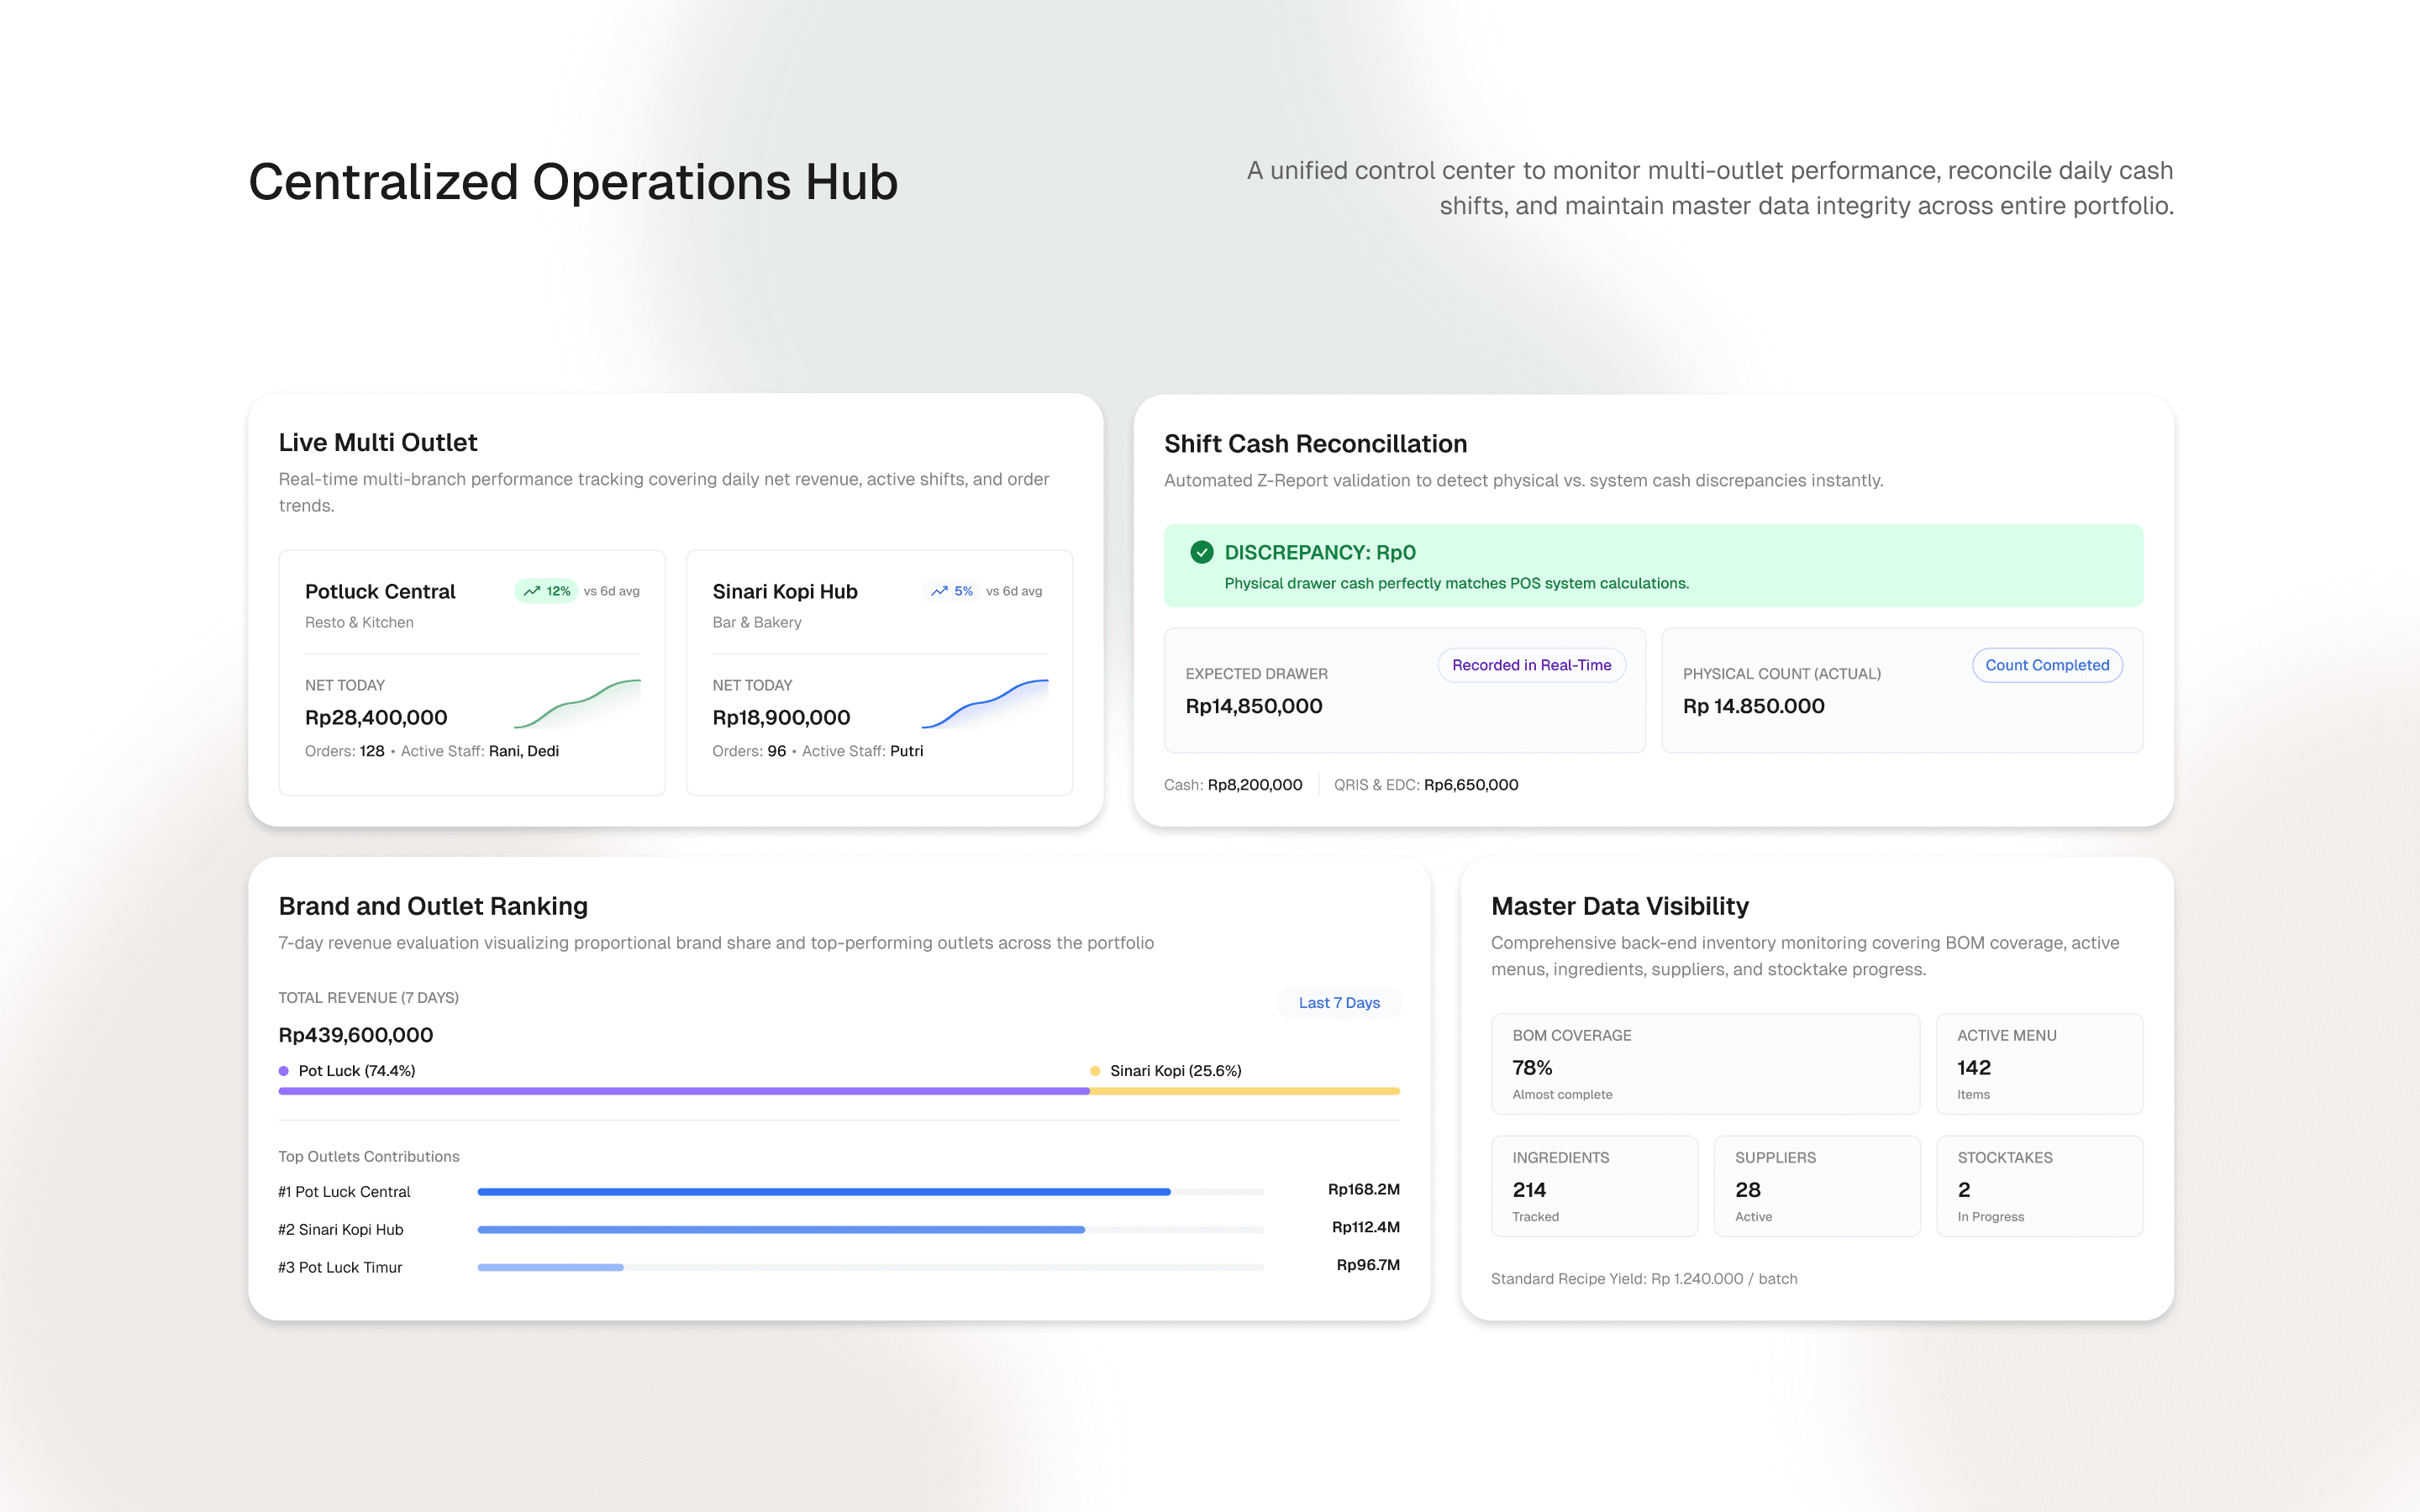Click the Count Completed badge
2420x1512 pixels.
2047,665
